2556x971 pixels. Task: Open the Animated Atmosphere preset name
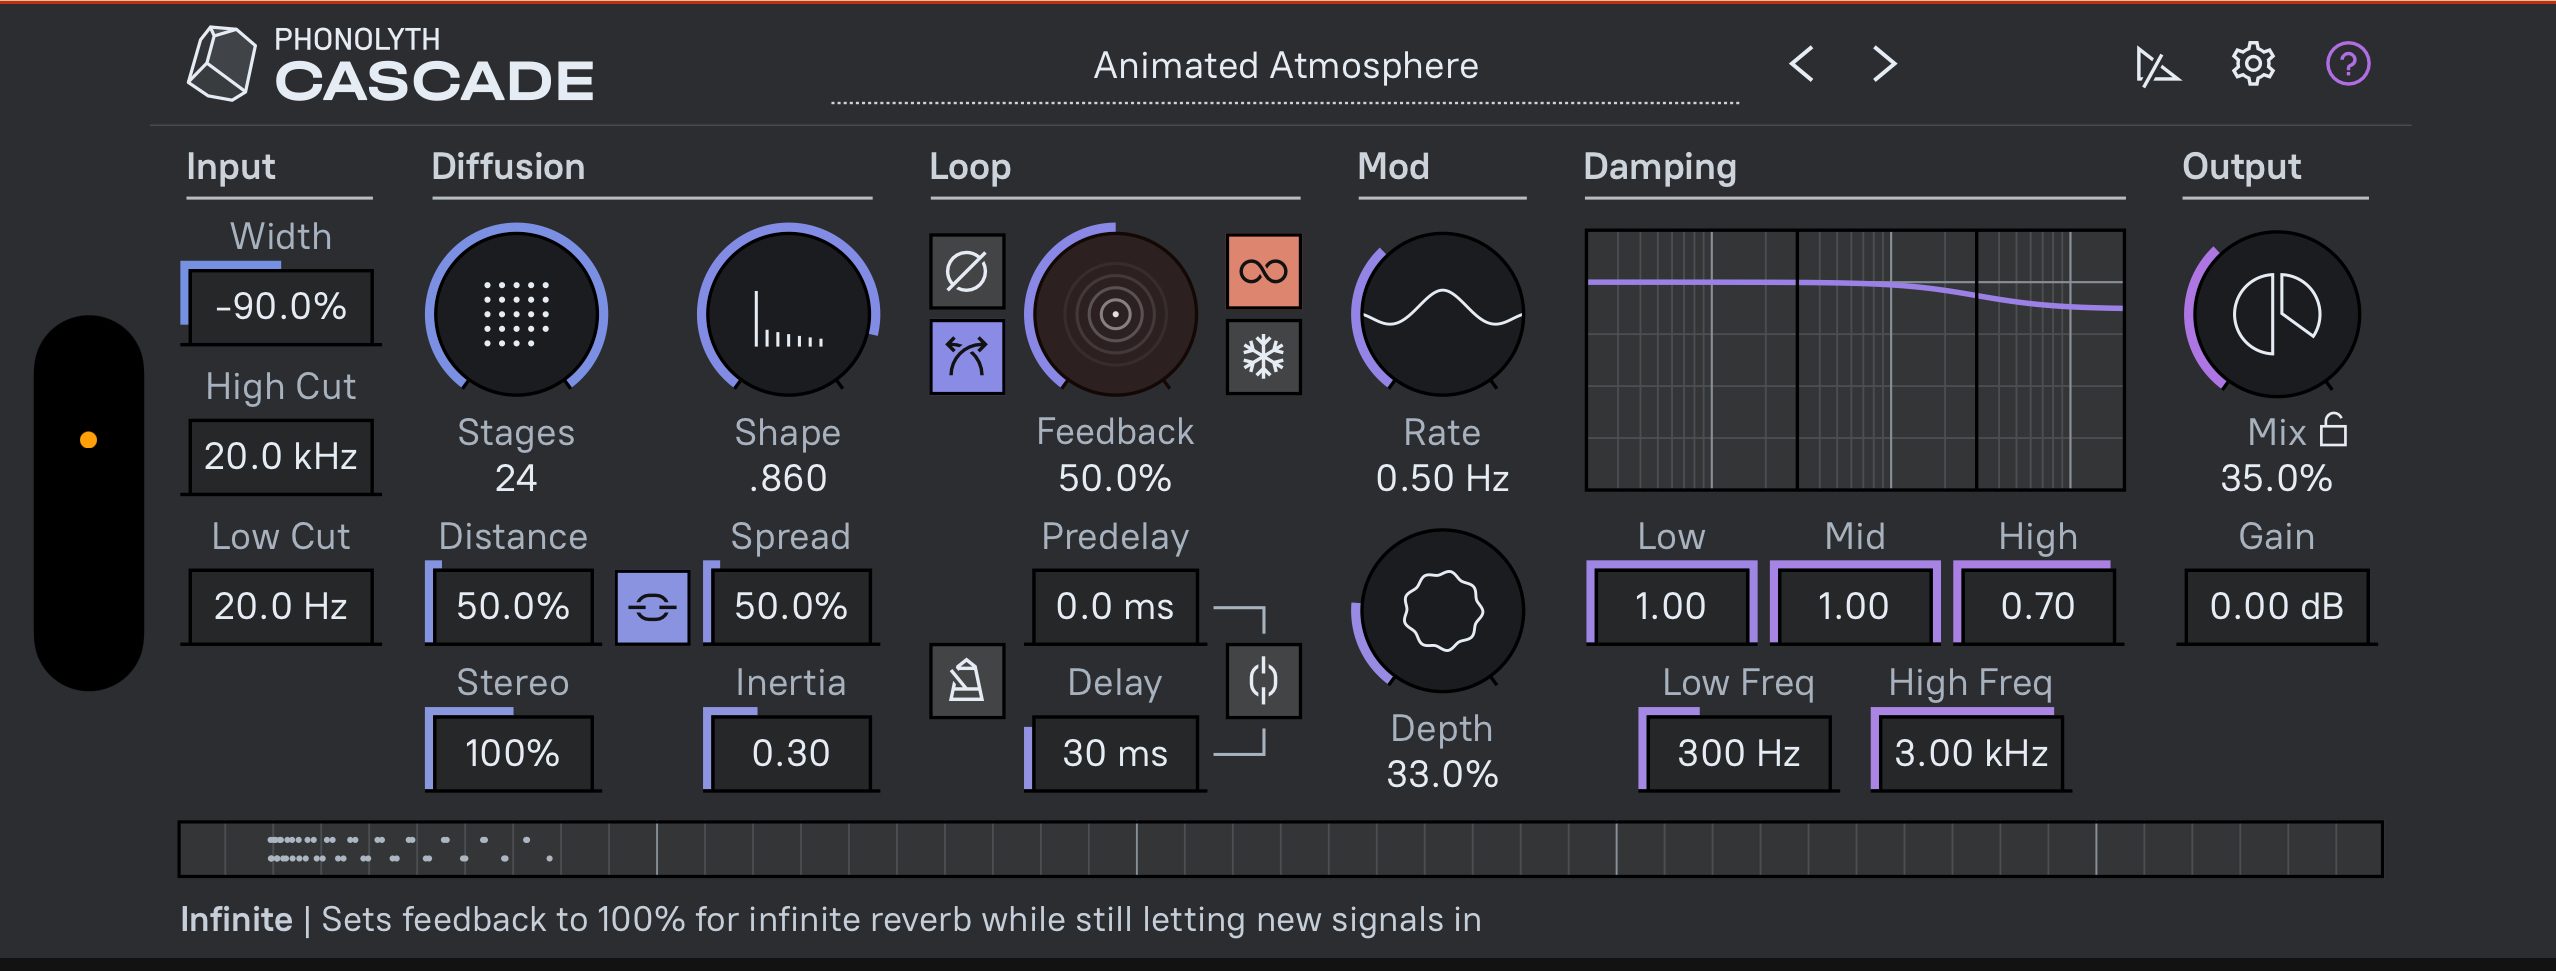tap(1286, 66)
